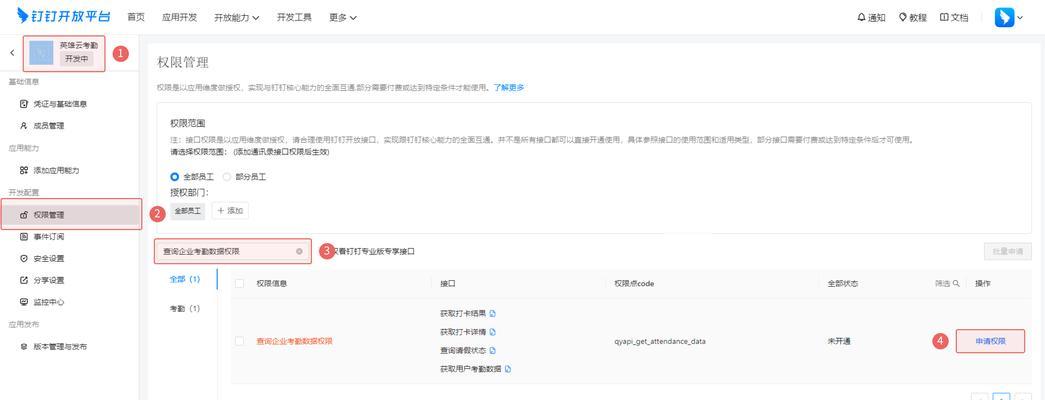This screenshot has height=400, width=1045.
Task: Check the 查询企业考勤数据权限 row checkbox
Action: point(239,341)
